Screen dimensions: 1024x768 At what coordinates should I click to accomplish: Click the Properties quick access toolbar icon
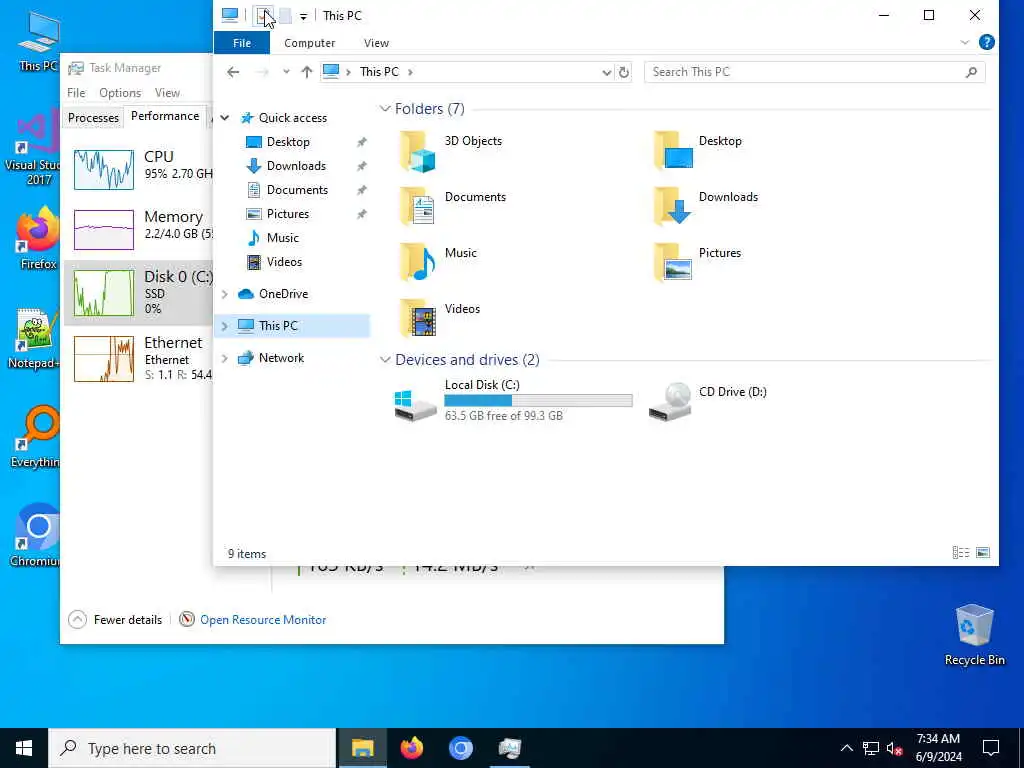(x=264, y=15)
